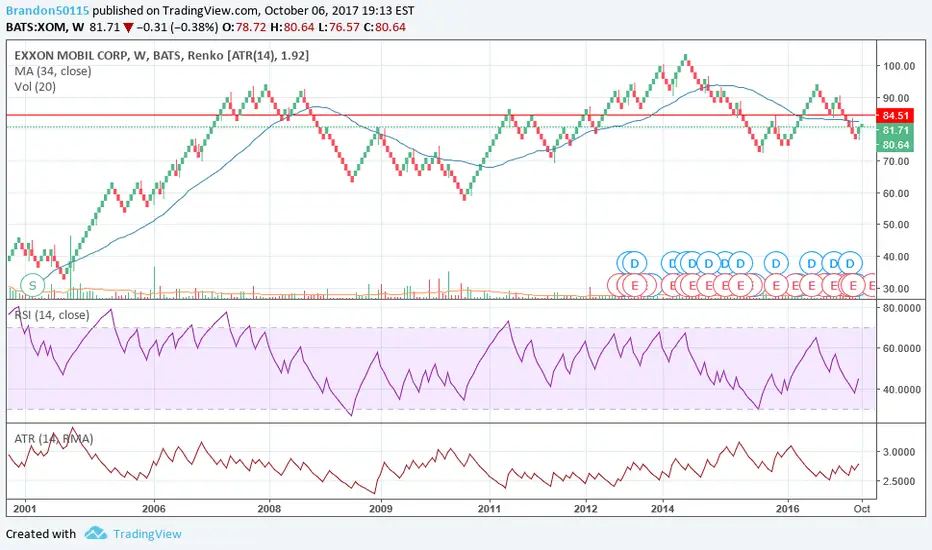
Task: Click the '−0.31 (−0.38%)' change text
Action: [177, 27]
